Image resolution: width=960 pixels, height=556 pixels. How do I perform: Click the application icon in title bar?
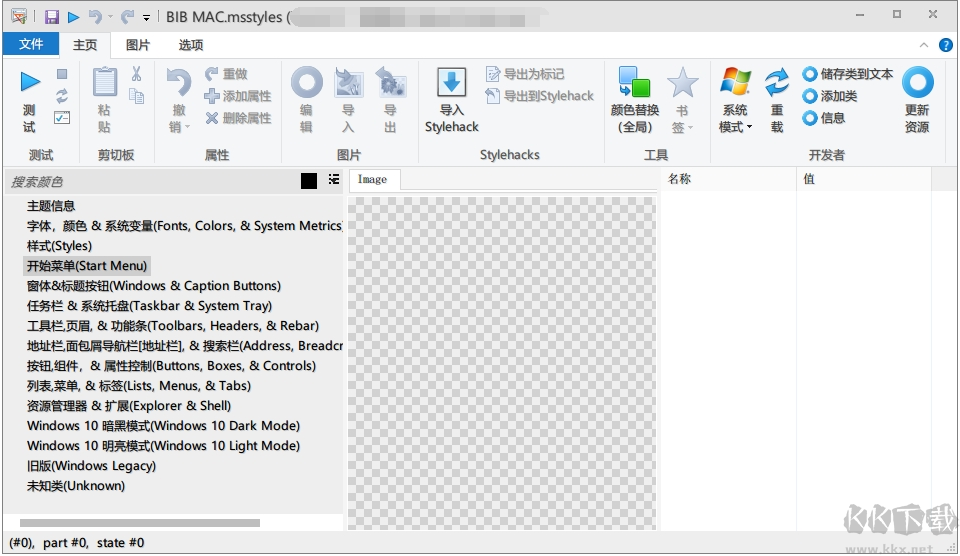point(19,17)
